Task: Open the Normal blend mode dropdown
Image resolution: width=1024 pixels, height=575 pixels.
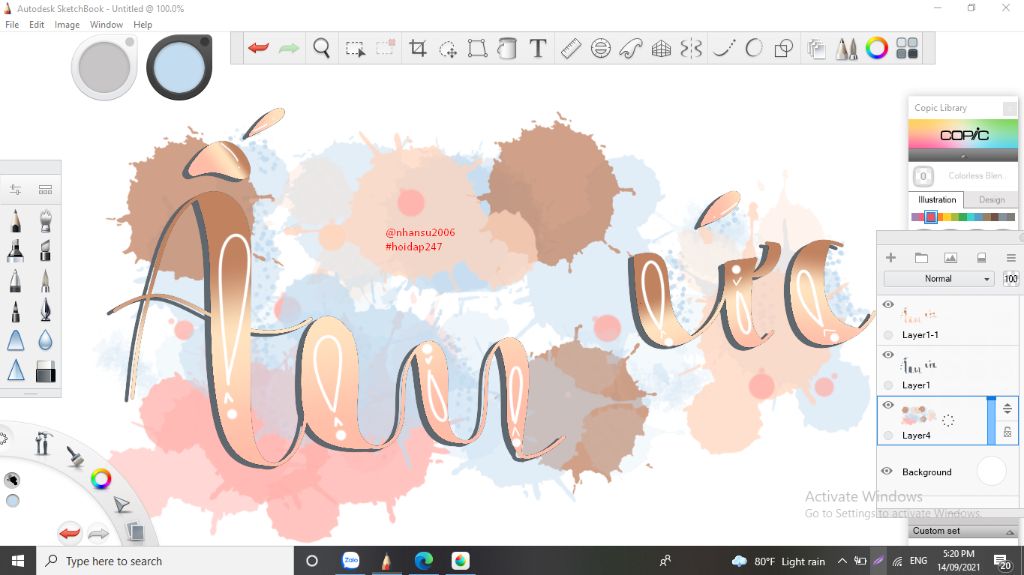Action: [x=938, y=278]
